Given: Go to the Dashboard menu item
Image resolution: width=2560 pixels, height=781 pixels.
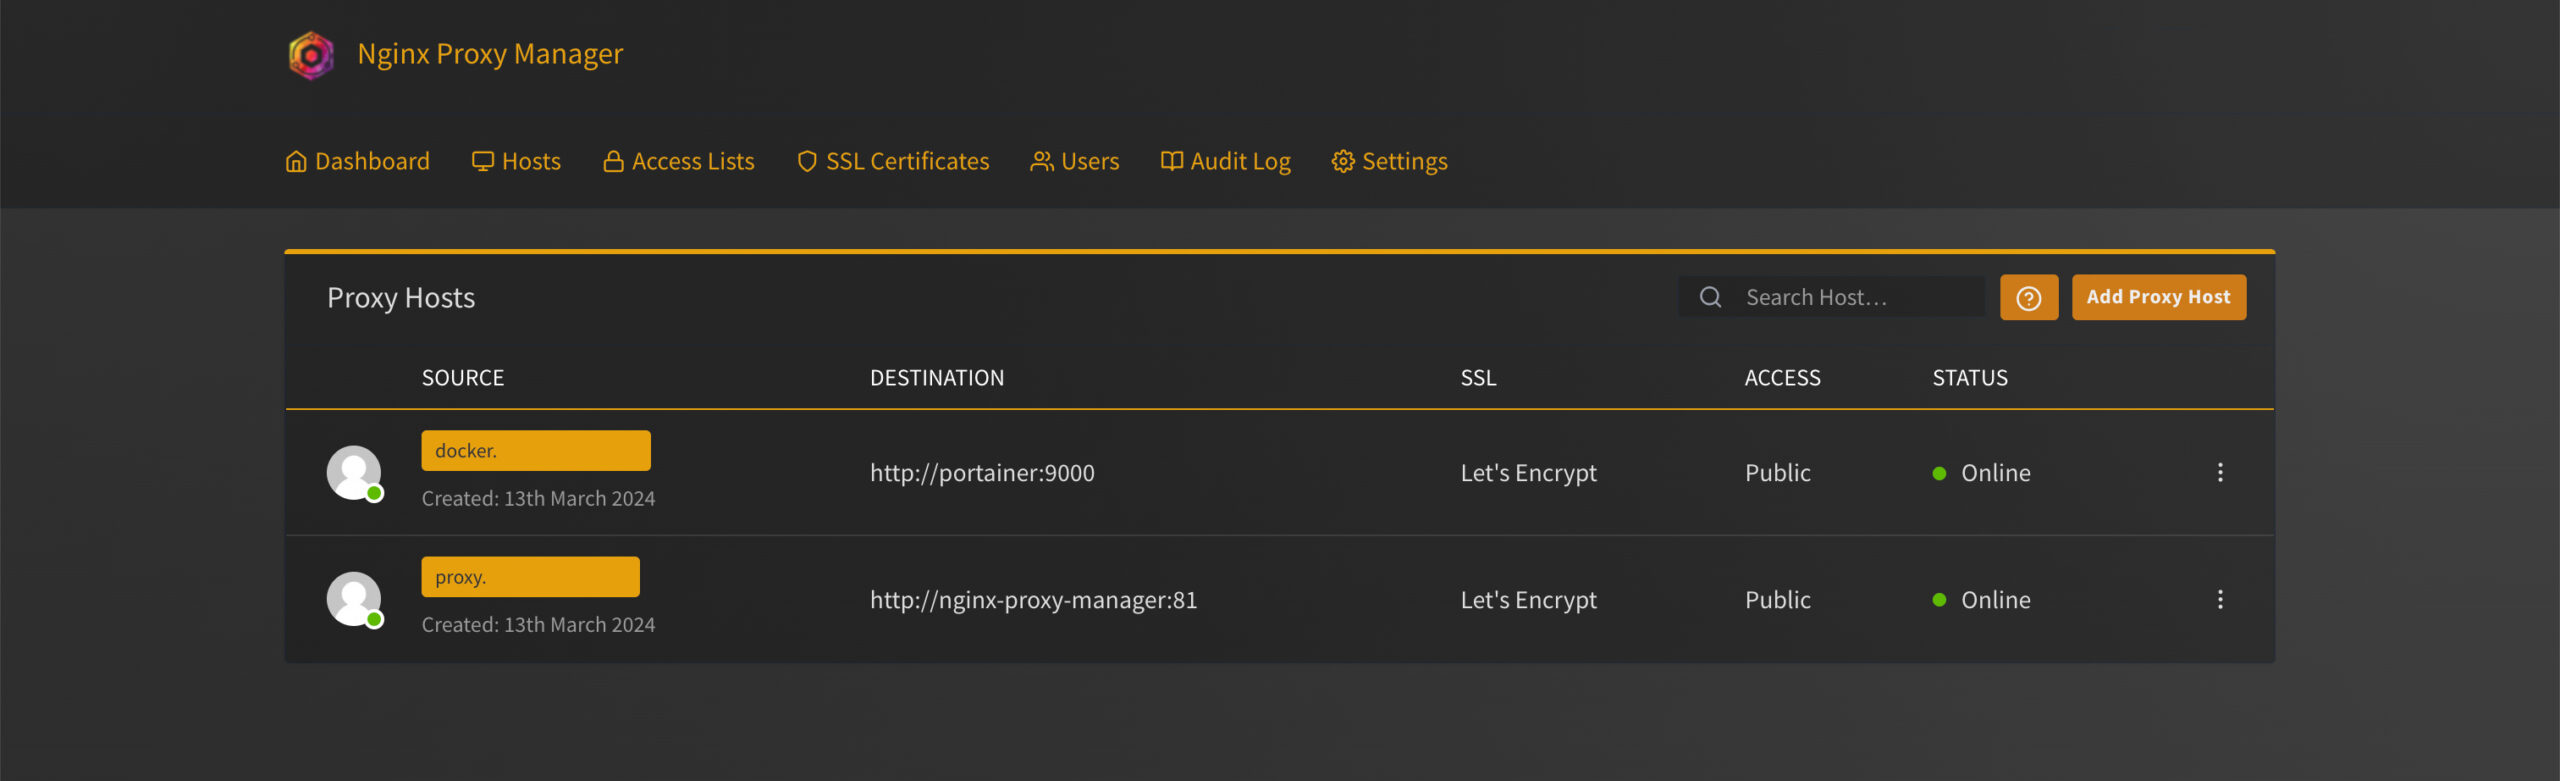Looking at the screenshot, I should (358, 161).
